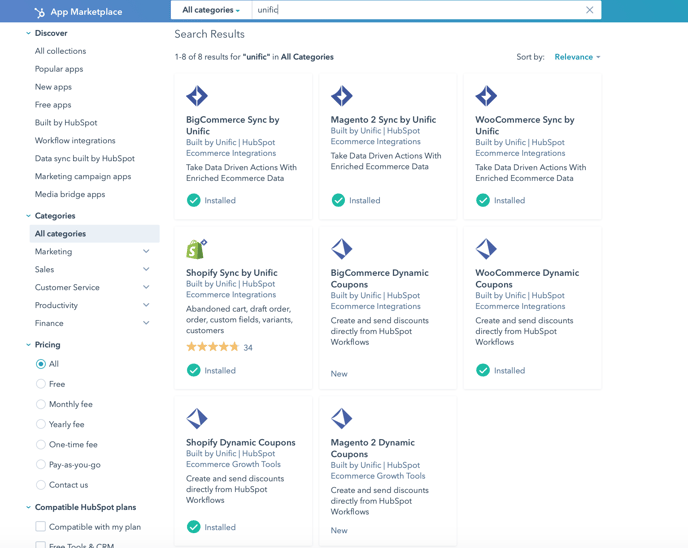This screenshot has width=688, height=548.
Task: Collapse the Categories section
Action: 29,216
